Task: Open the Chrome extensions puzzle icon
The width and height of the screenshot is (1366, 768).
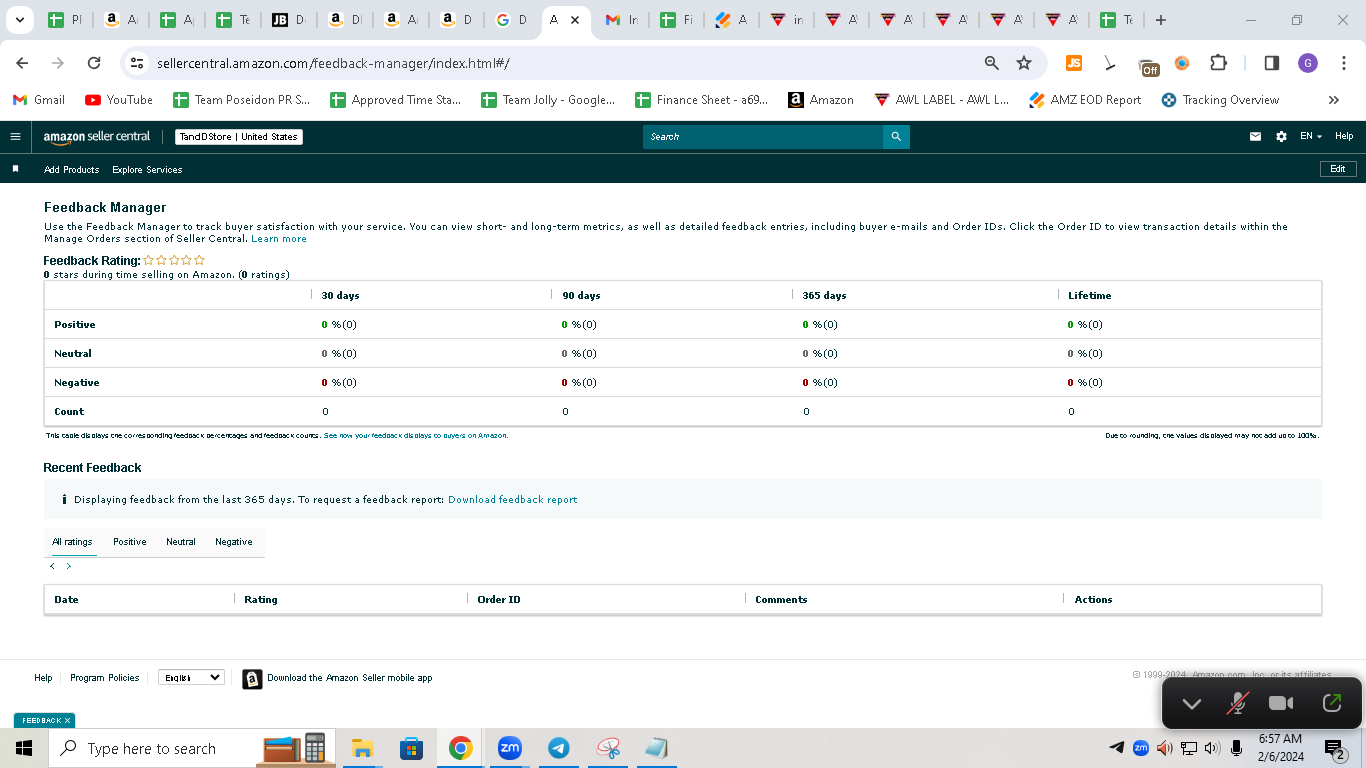Action: click(x=1218, y=63)
